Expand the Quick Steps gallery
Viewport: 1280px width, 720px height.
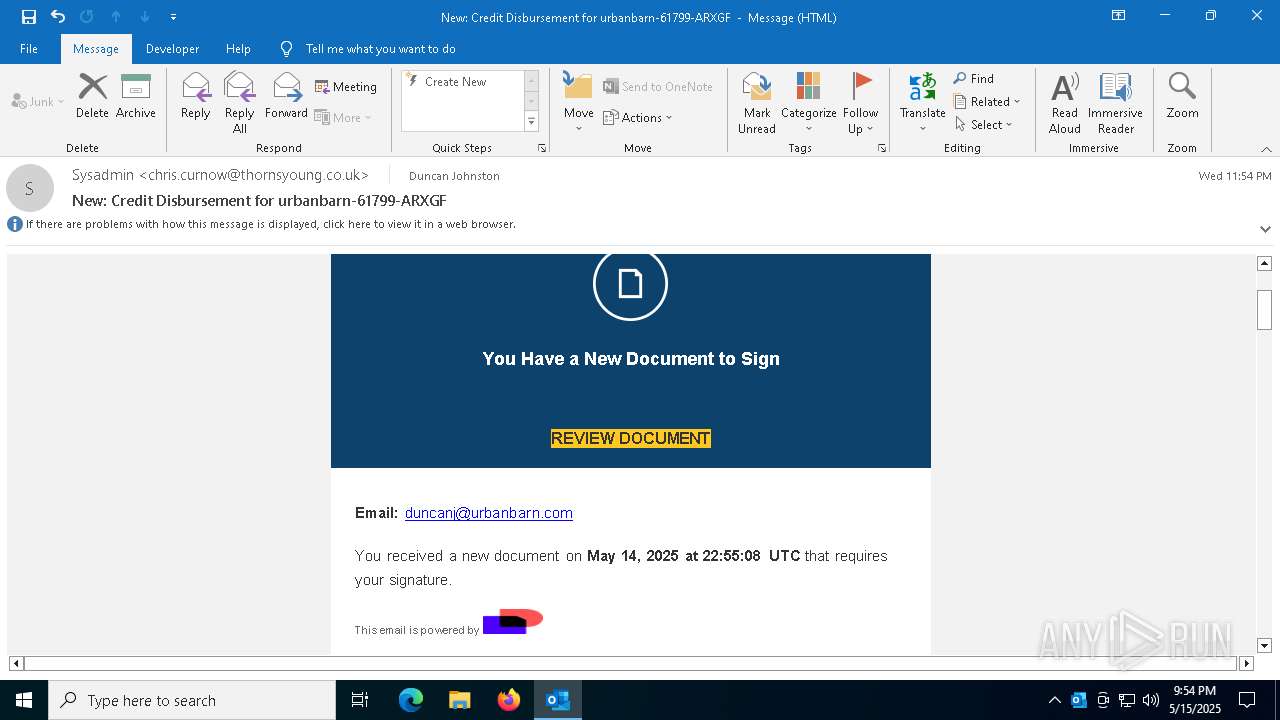531,122
